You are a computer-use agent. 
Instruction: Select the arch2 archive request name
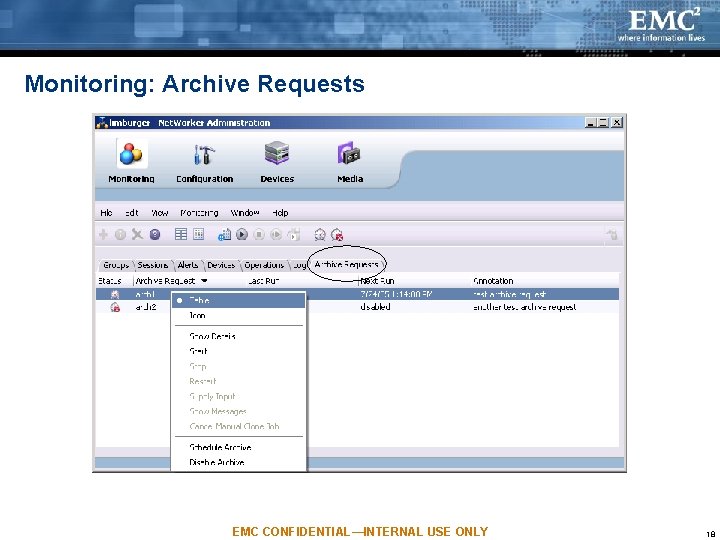point(146,307)
